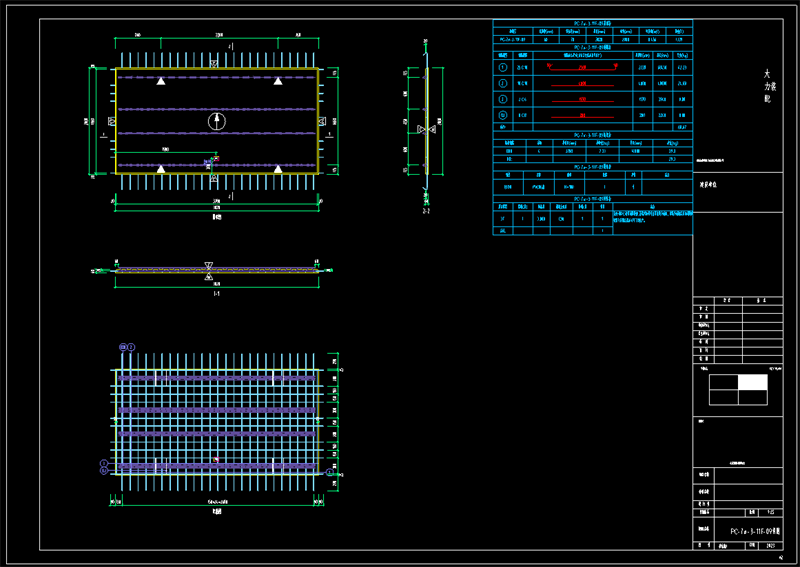Select the red straight bar in schedule row 3
The width and height of the screenshot is (800, 567).
click(x=582, y=101)
